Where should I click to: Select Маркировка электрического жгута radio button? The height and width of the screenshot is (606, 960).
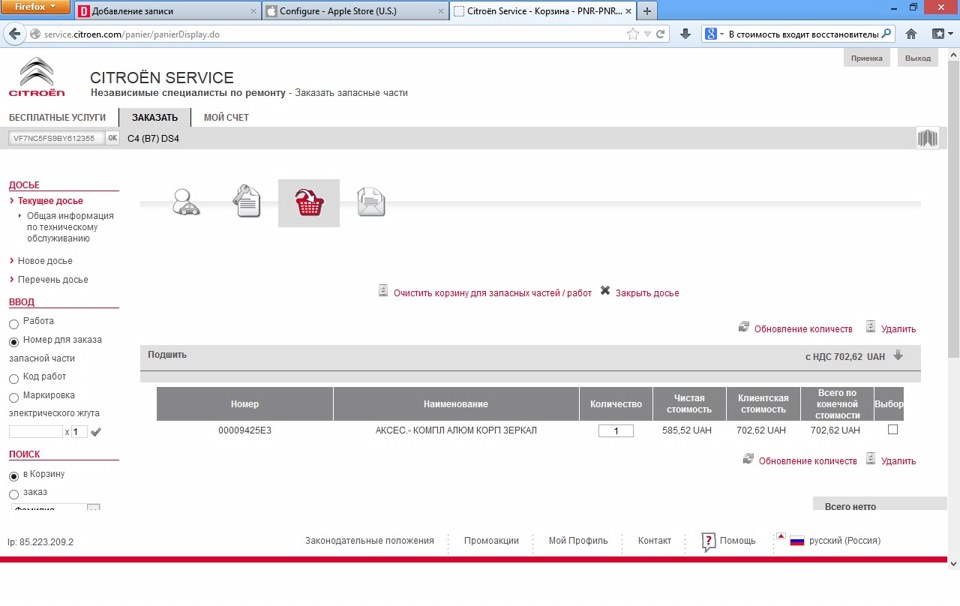pyautogui.click(x=13, y=398)
